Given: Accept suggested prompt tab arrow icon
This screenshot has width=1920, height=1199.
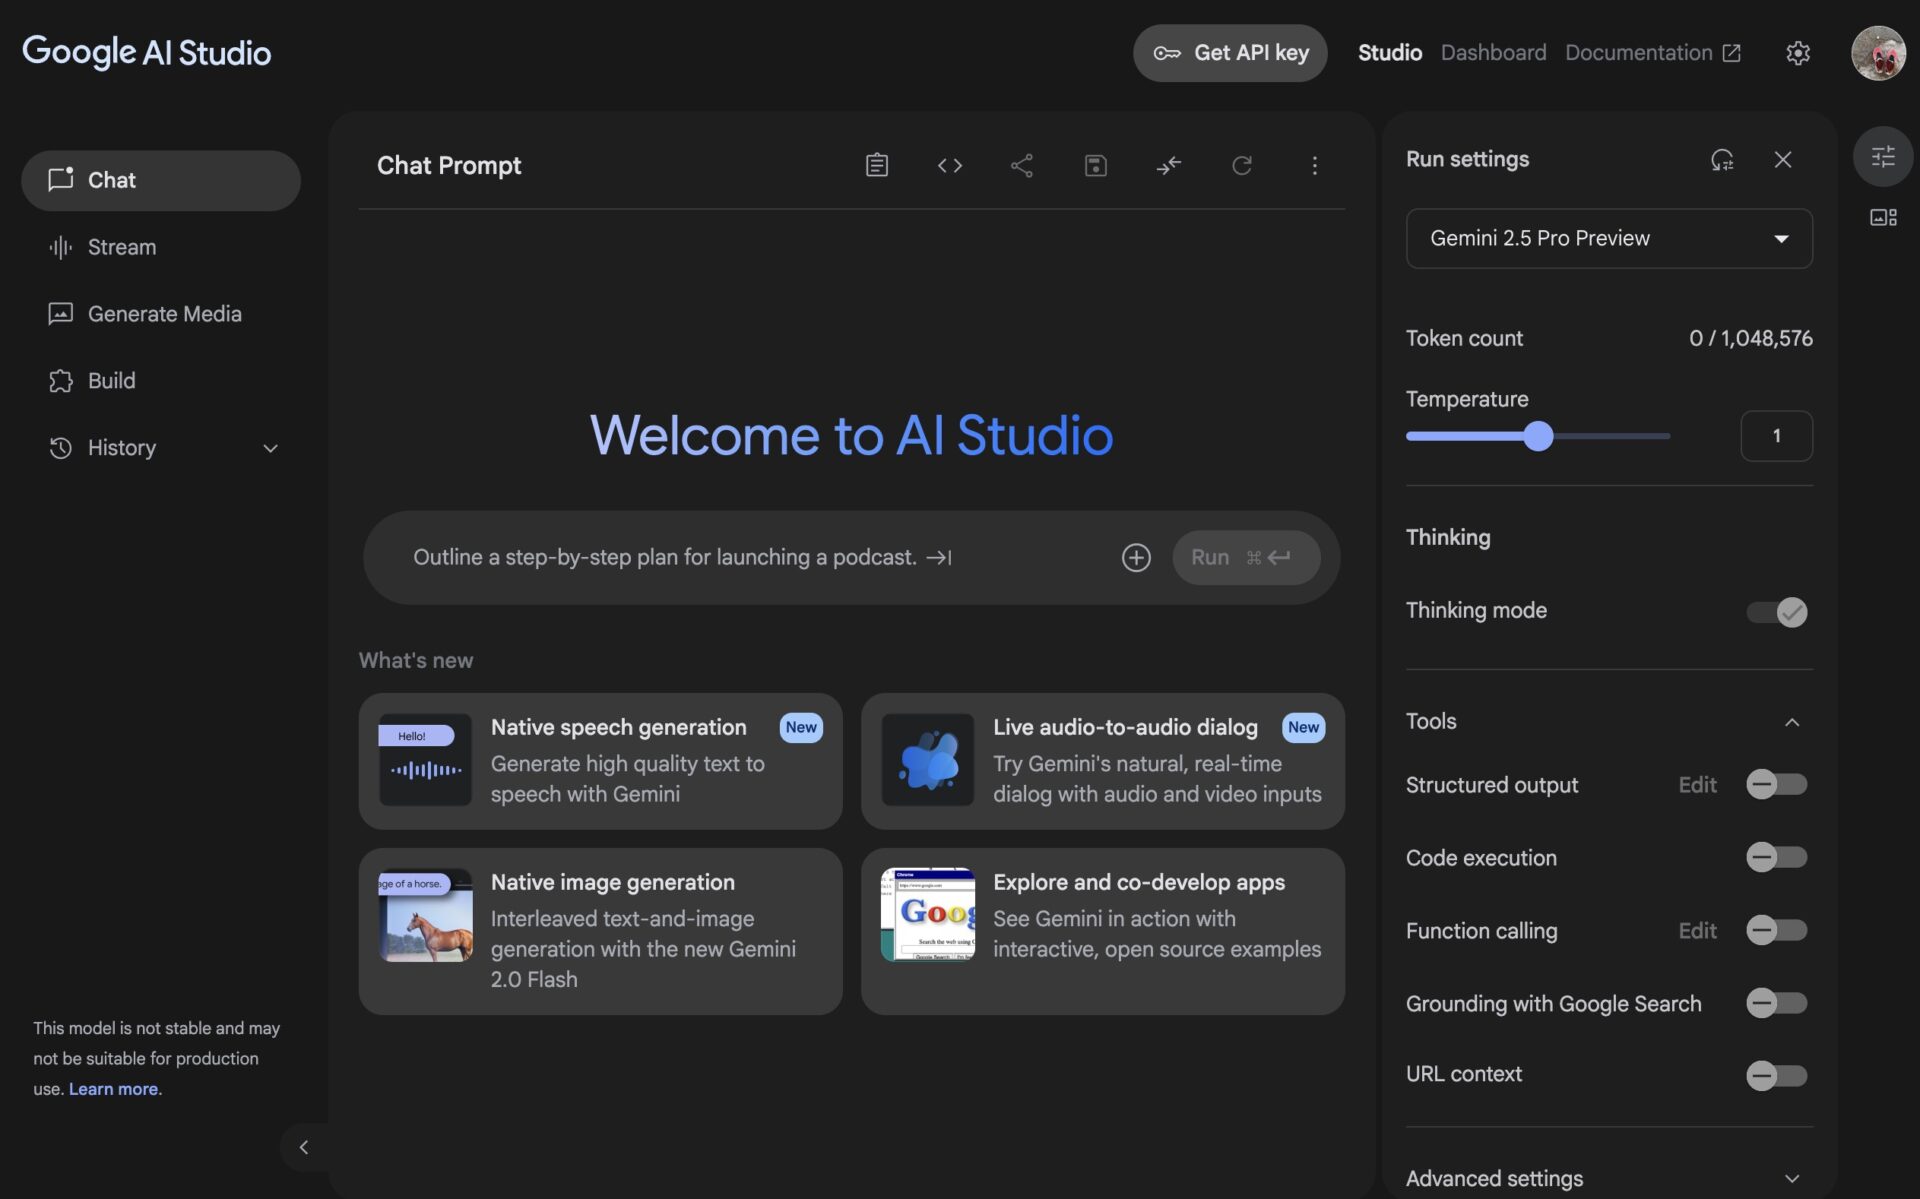Looking at the screenshot, I should [x=938, y=558].
